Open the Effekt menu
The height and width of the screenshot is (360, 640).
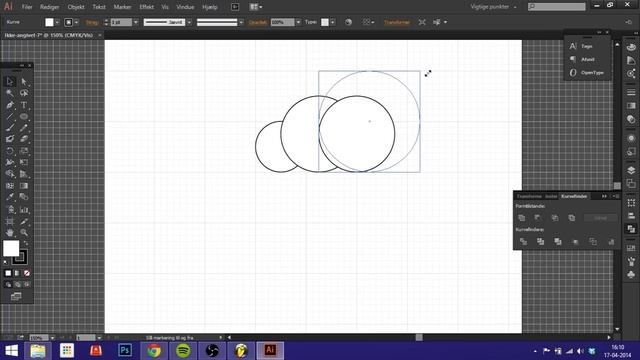146,7
